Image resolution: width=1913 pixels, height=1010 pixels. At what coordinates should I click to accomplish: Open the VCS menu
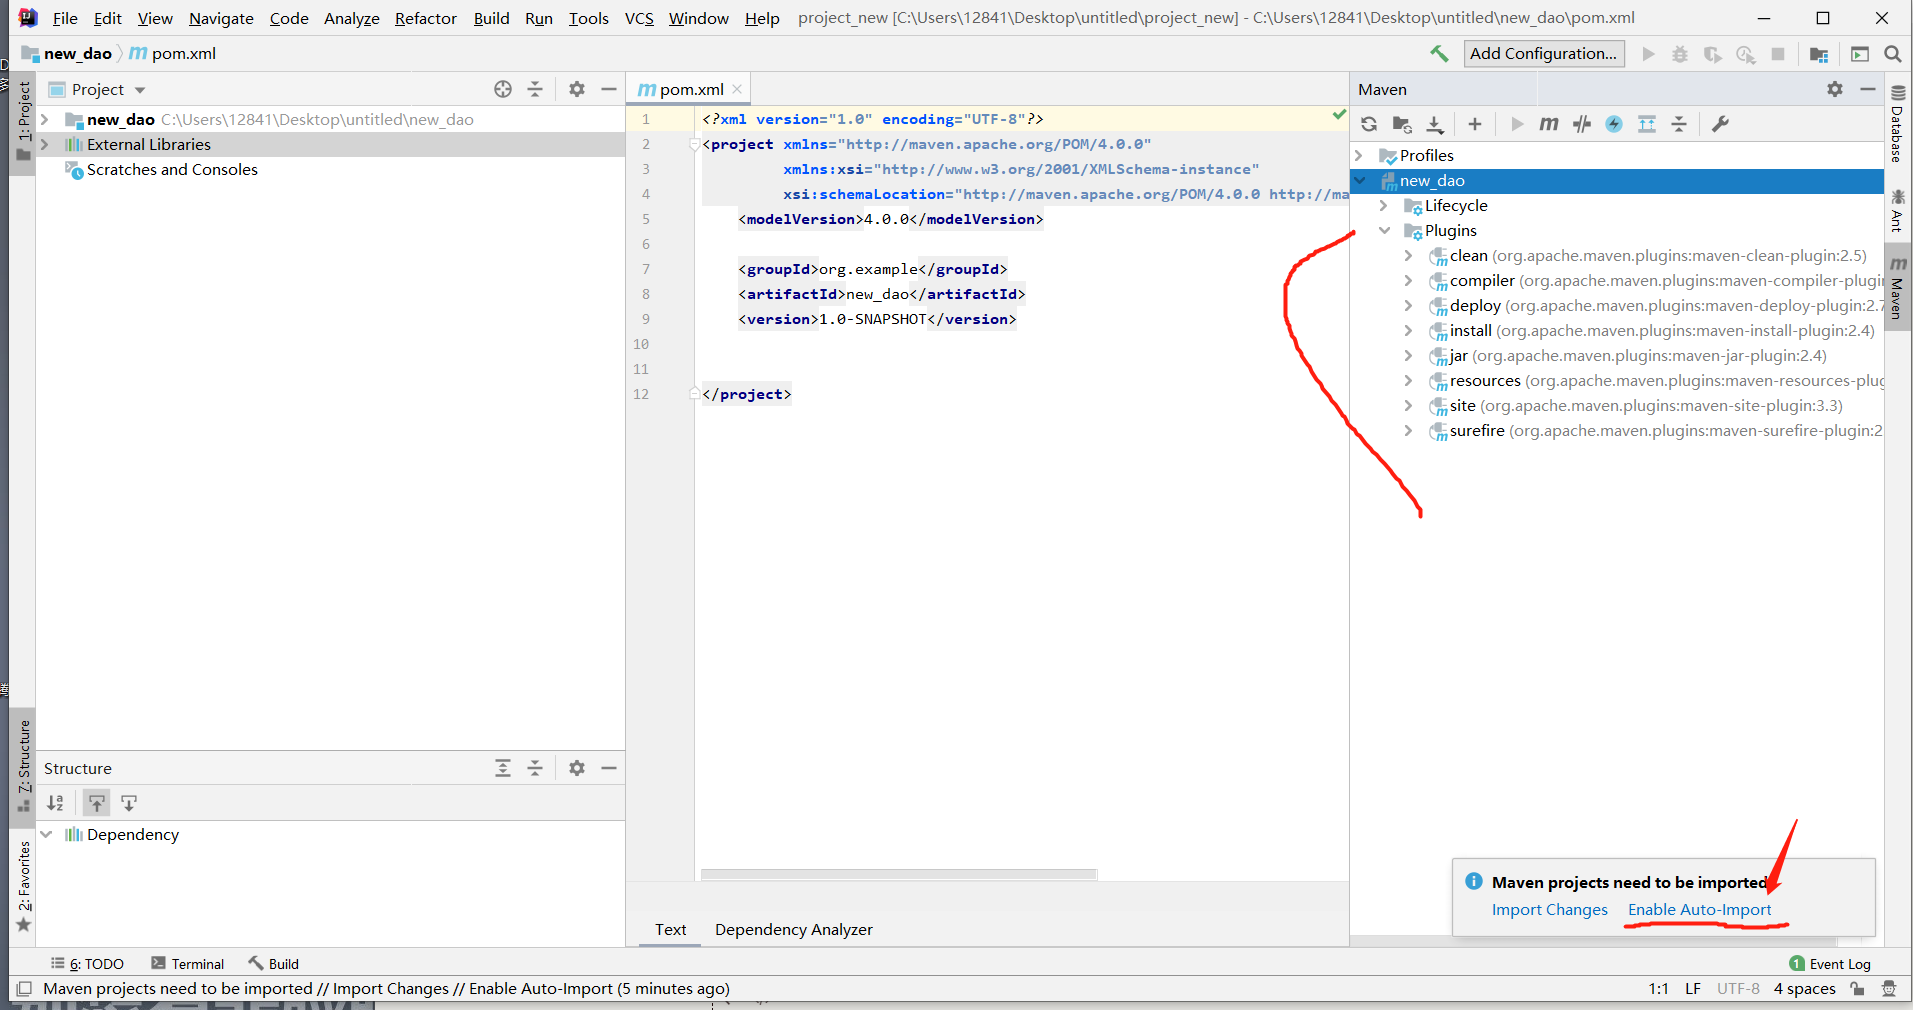[639, 18]
